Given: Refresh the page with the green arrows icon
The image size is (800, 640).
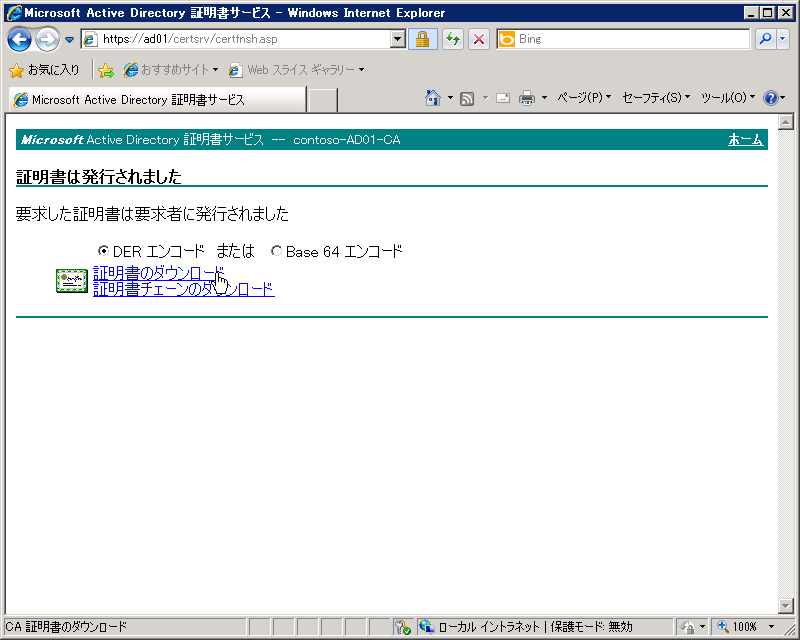Looking at the screenshot, I should (453, 39).
